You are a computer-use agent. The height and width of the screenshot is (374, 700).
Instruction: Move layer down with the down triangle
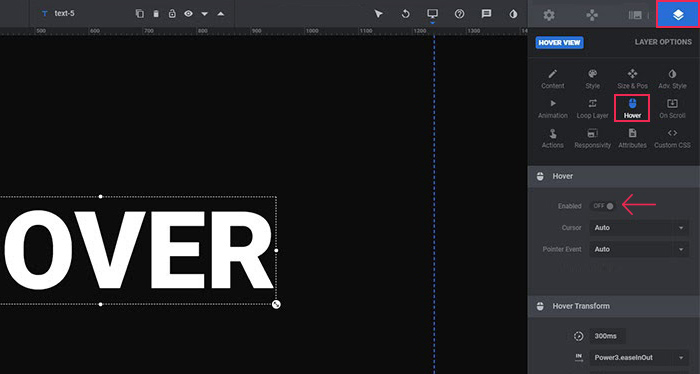coord(204,14)
